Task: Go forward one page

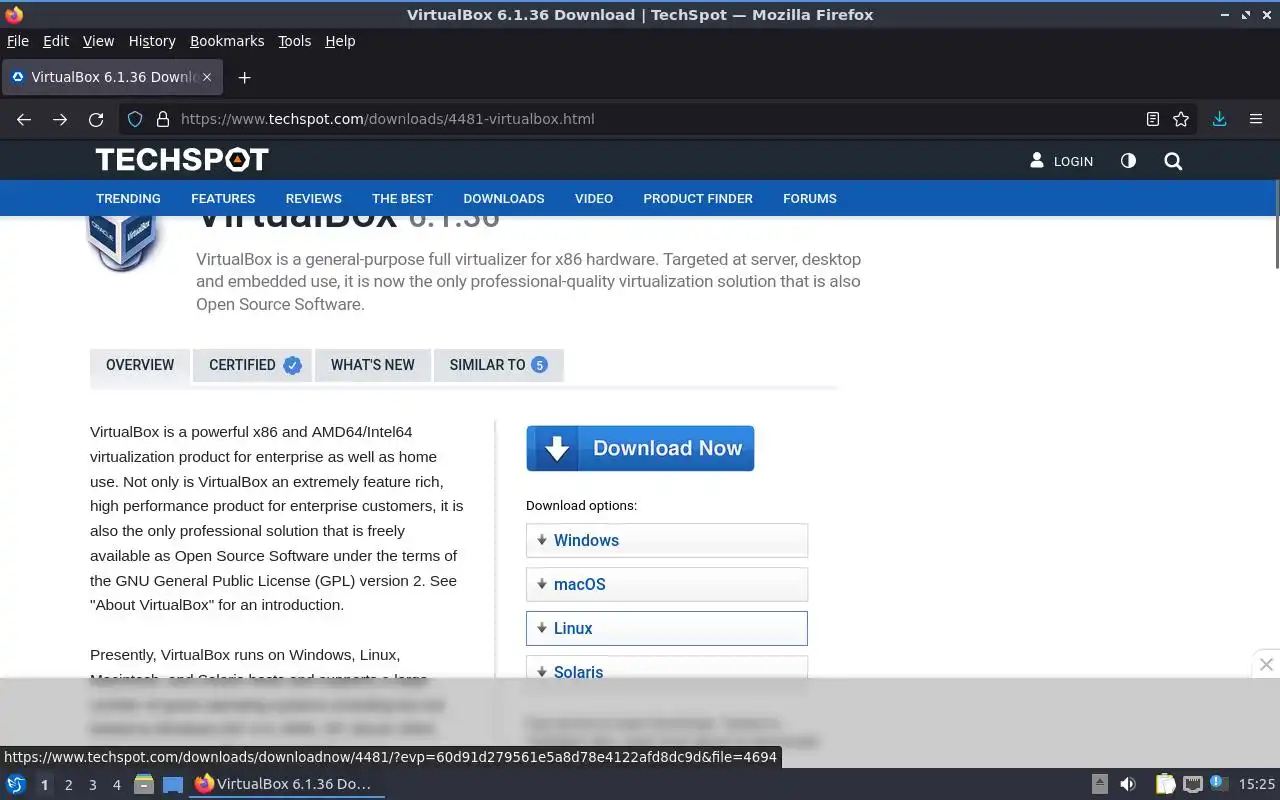Action: click(x=60, y=119)
